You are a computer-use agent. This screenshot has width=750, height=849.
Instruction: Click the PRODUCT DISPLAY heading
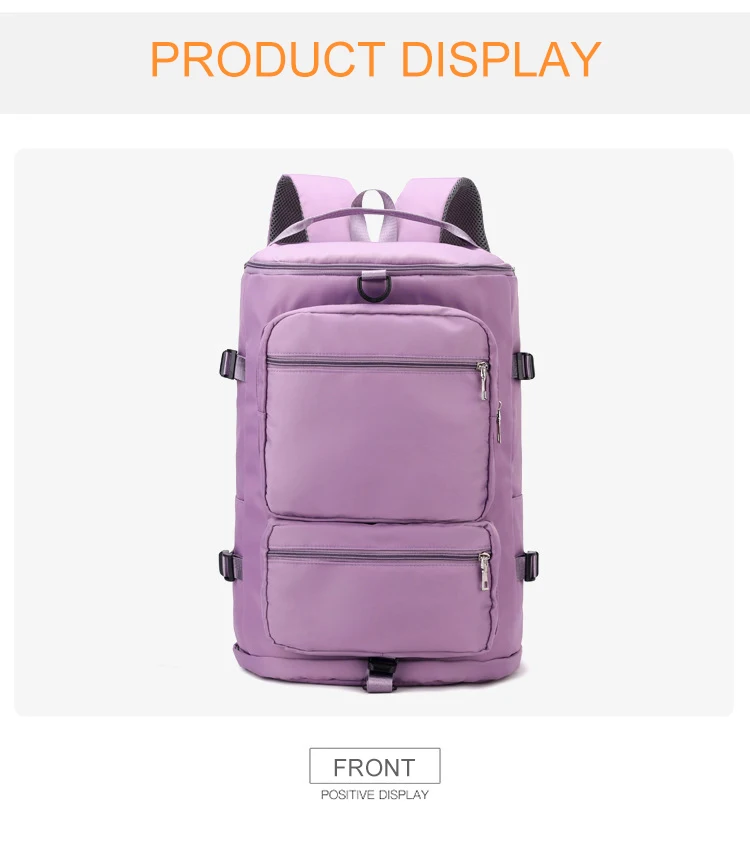375,58
